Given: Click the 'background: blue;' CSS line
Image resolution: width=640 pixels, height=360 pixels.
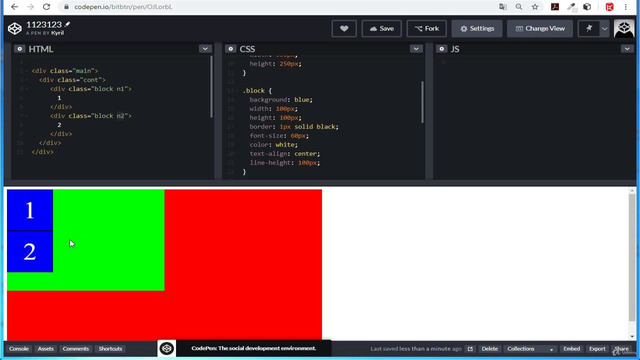Looking at the screenshot, I should [x=281, y=100].
